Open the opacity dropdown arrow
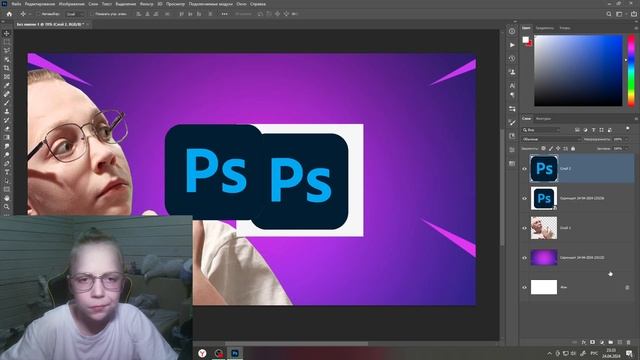 (x=627, y=139)
